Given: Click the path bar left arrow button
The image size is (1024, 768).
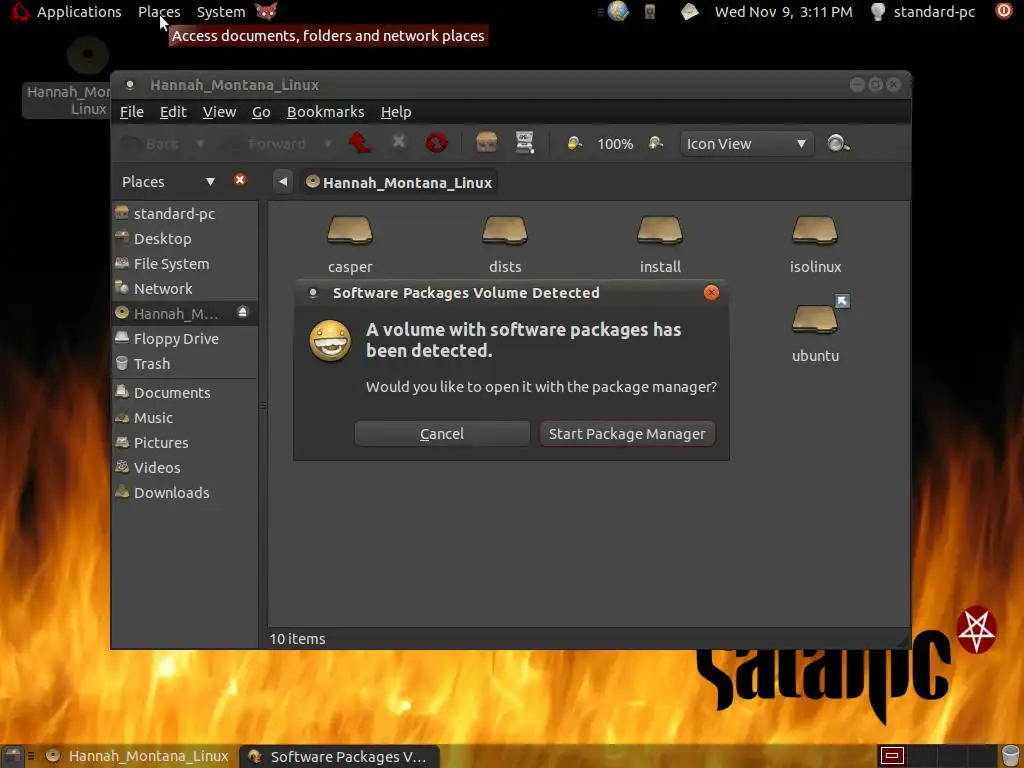Looking at the screenshot, I should click(283, 182).
